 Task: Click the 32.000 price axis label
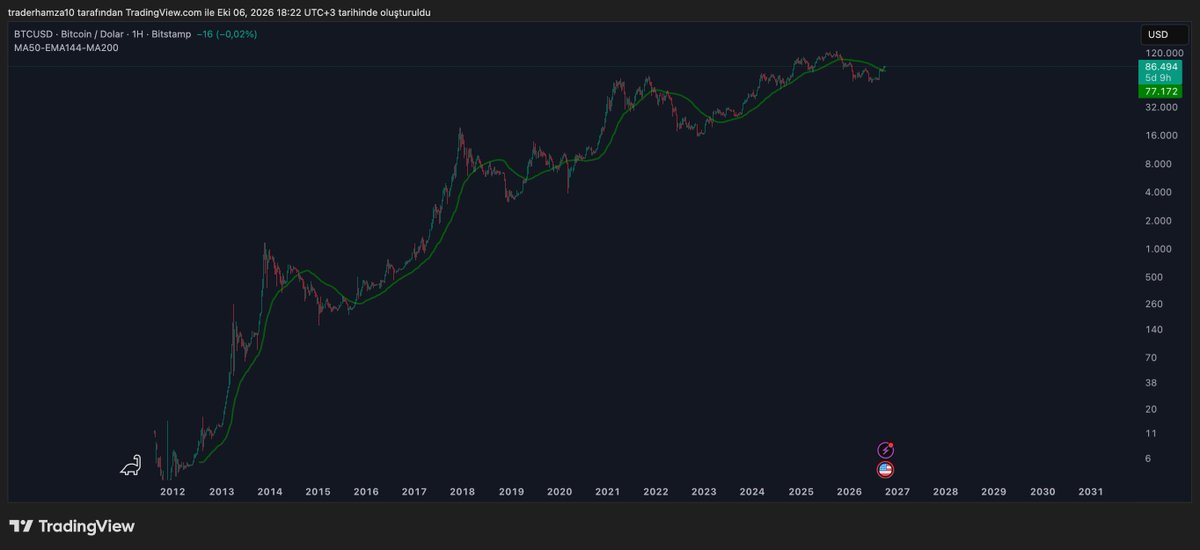click(1164, 107)
